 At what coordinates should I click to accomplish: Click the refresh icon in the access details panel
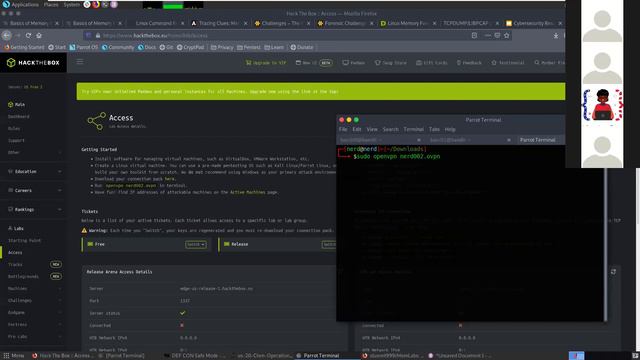click(613, 272)
